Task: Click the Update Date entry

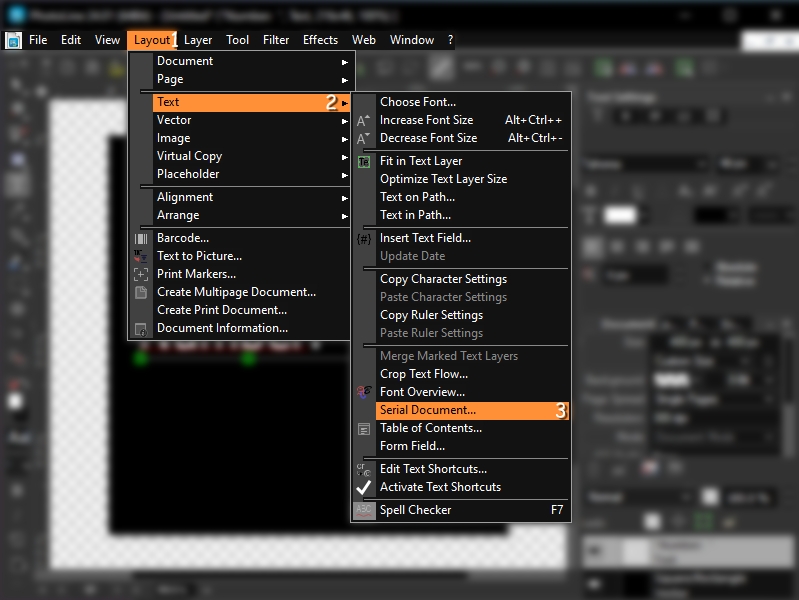Action: pos(412,256)
